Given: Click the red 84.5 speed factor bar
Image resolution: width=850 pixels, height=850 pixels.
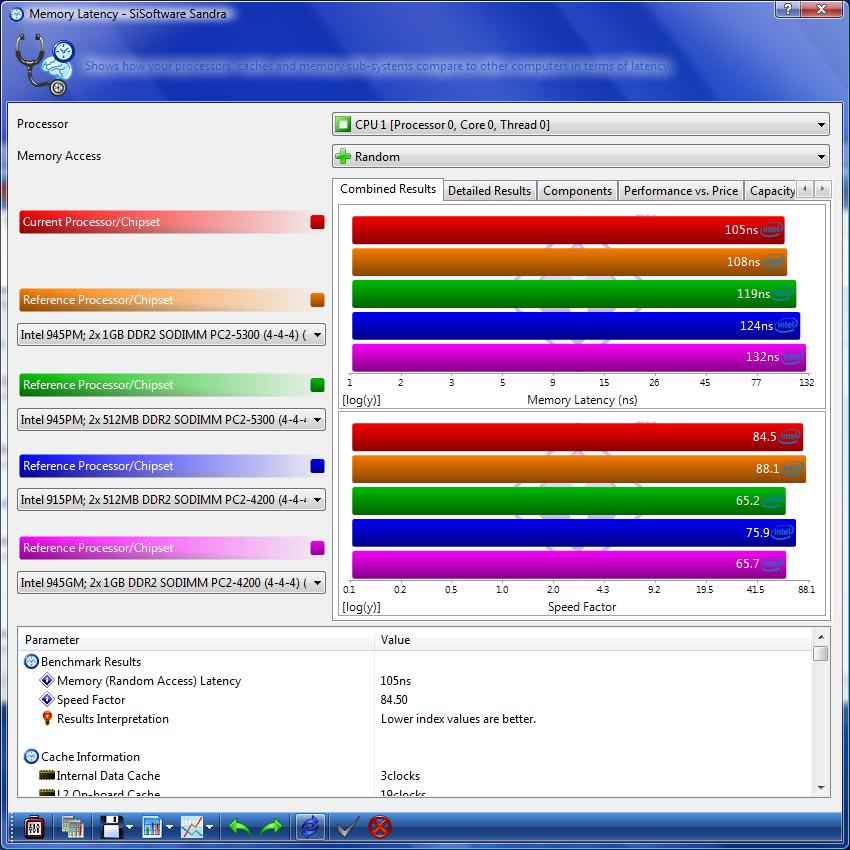Looking at the screenshot, I should (x=577, y=437).
